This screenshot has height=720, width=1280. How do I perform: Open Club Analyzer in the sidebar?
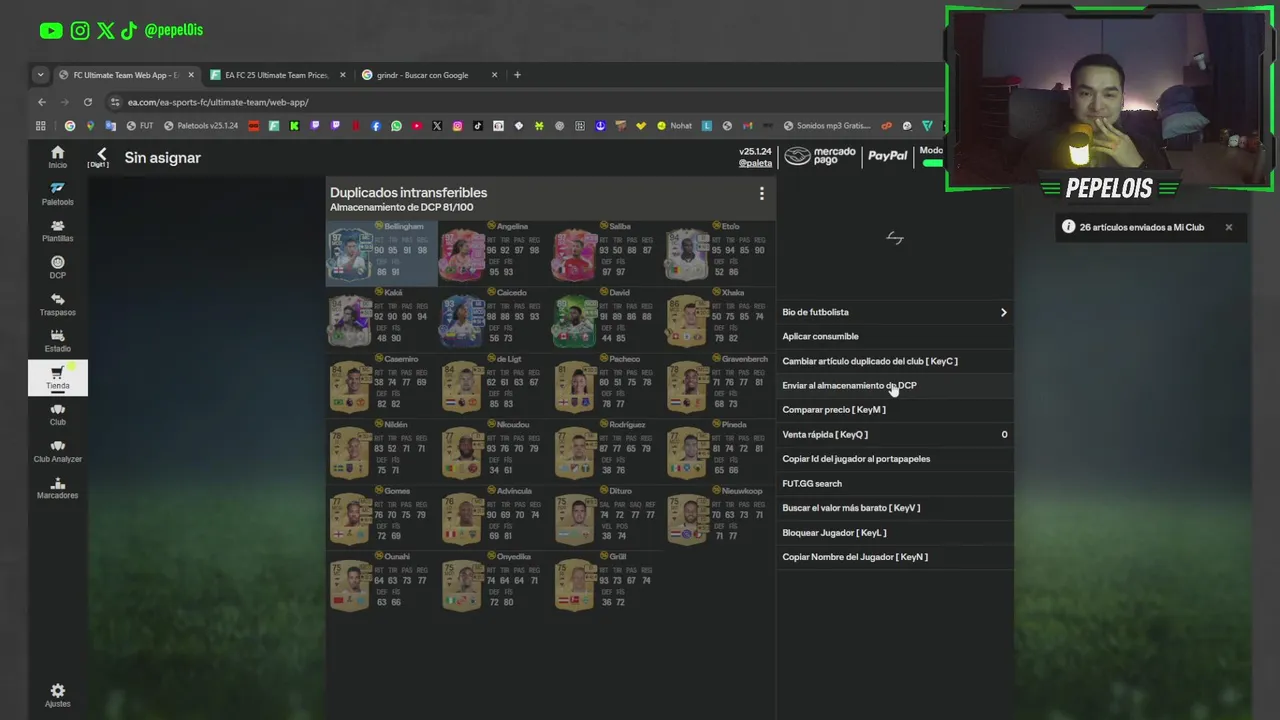[x=57, y=451]
